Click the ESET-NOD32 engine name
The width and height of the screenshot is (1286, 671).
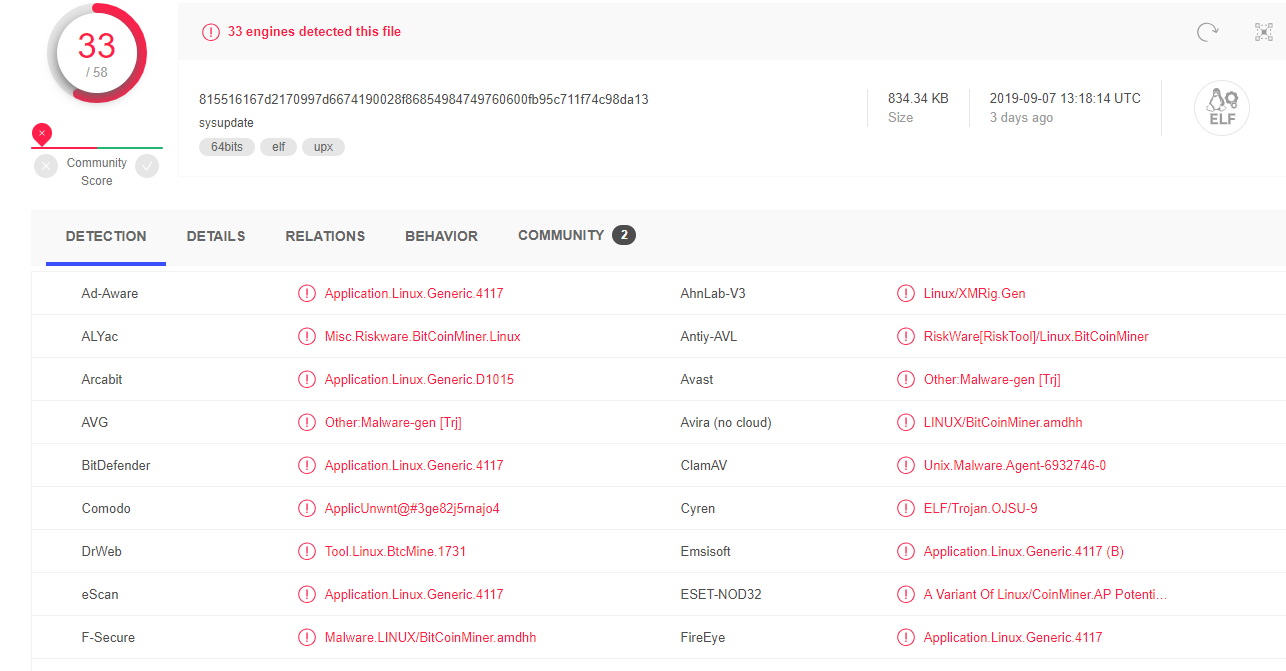pos(721,595)
